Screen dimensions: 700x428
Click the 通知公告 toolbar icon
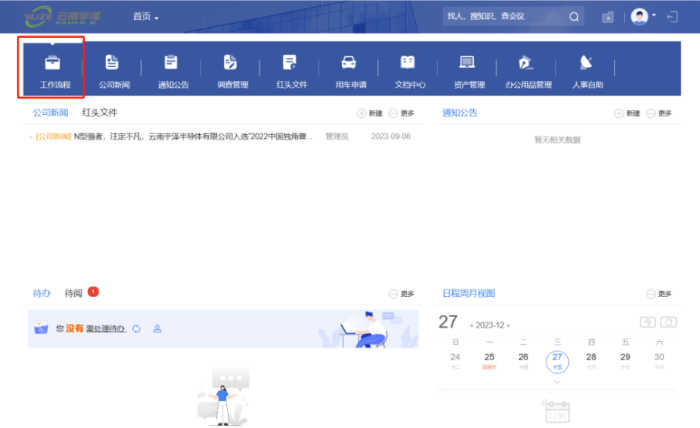click(172, 68)
